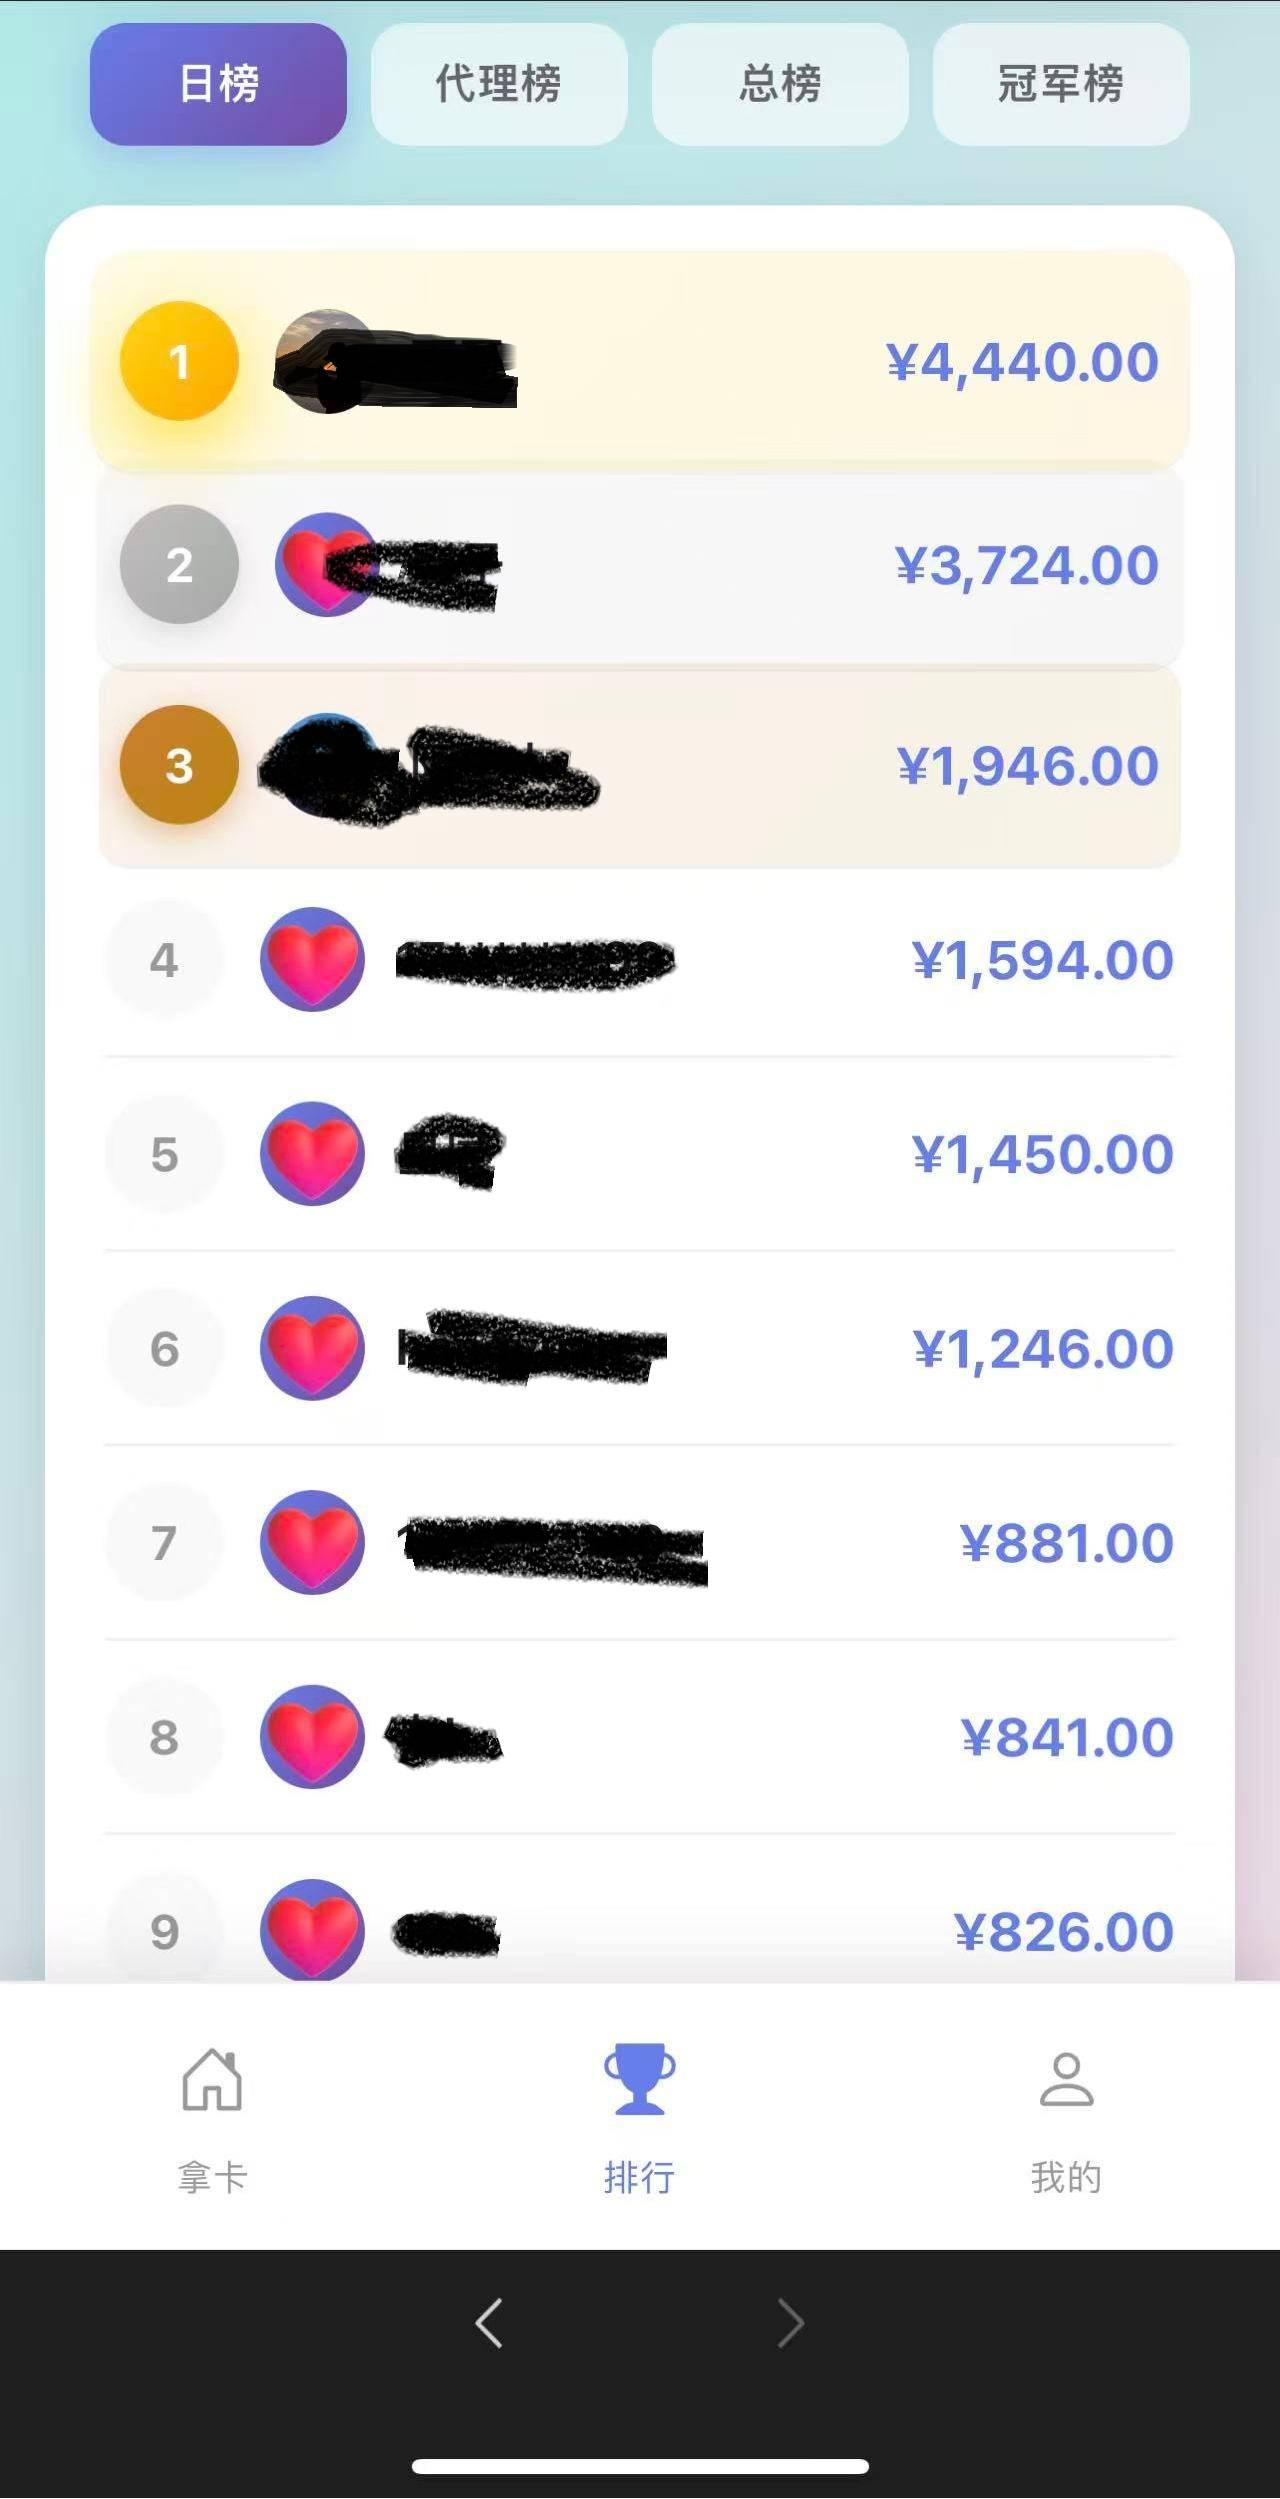Click the ¥4,440.00 amount
Image resolution: width=1280 pixels, height=2499 pixels.
(1022, 362)
